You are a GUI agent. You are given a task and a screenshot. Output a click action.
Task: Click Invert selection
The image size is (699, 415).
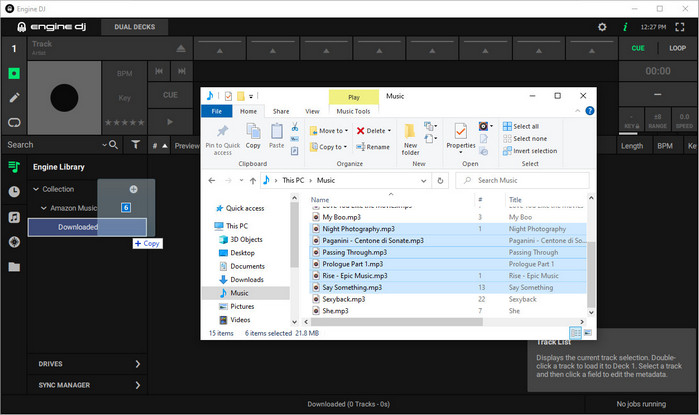coord(530,151)
